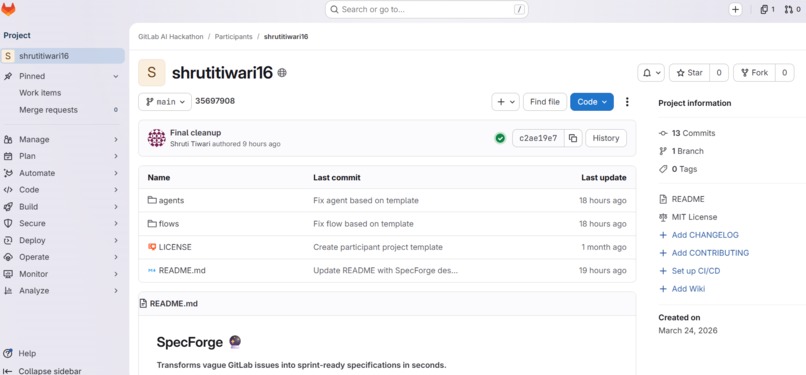Click the project avatar S in sidebar

(x=8, y=56)
